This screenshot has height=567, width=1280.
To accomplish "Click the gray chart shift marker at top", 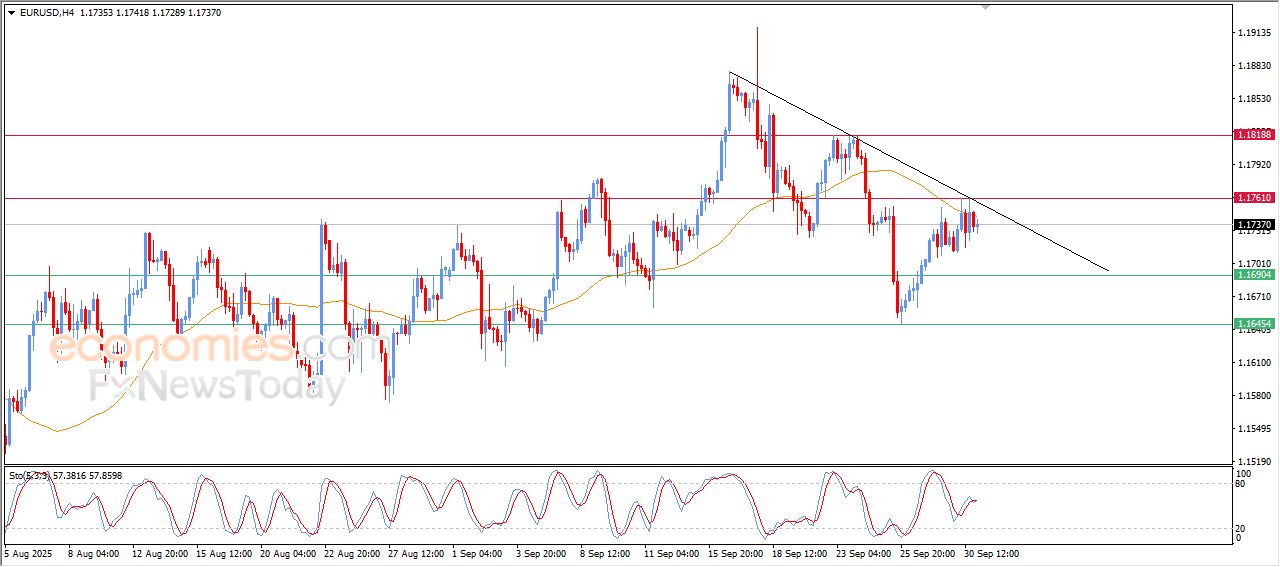I will coord(985,8).
